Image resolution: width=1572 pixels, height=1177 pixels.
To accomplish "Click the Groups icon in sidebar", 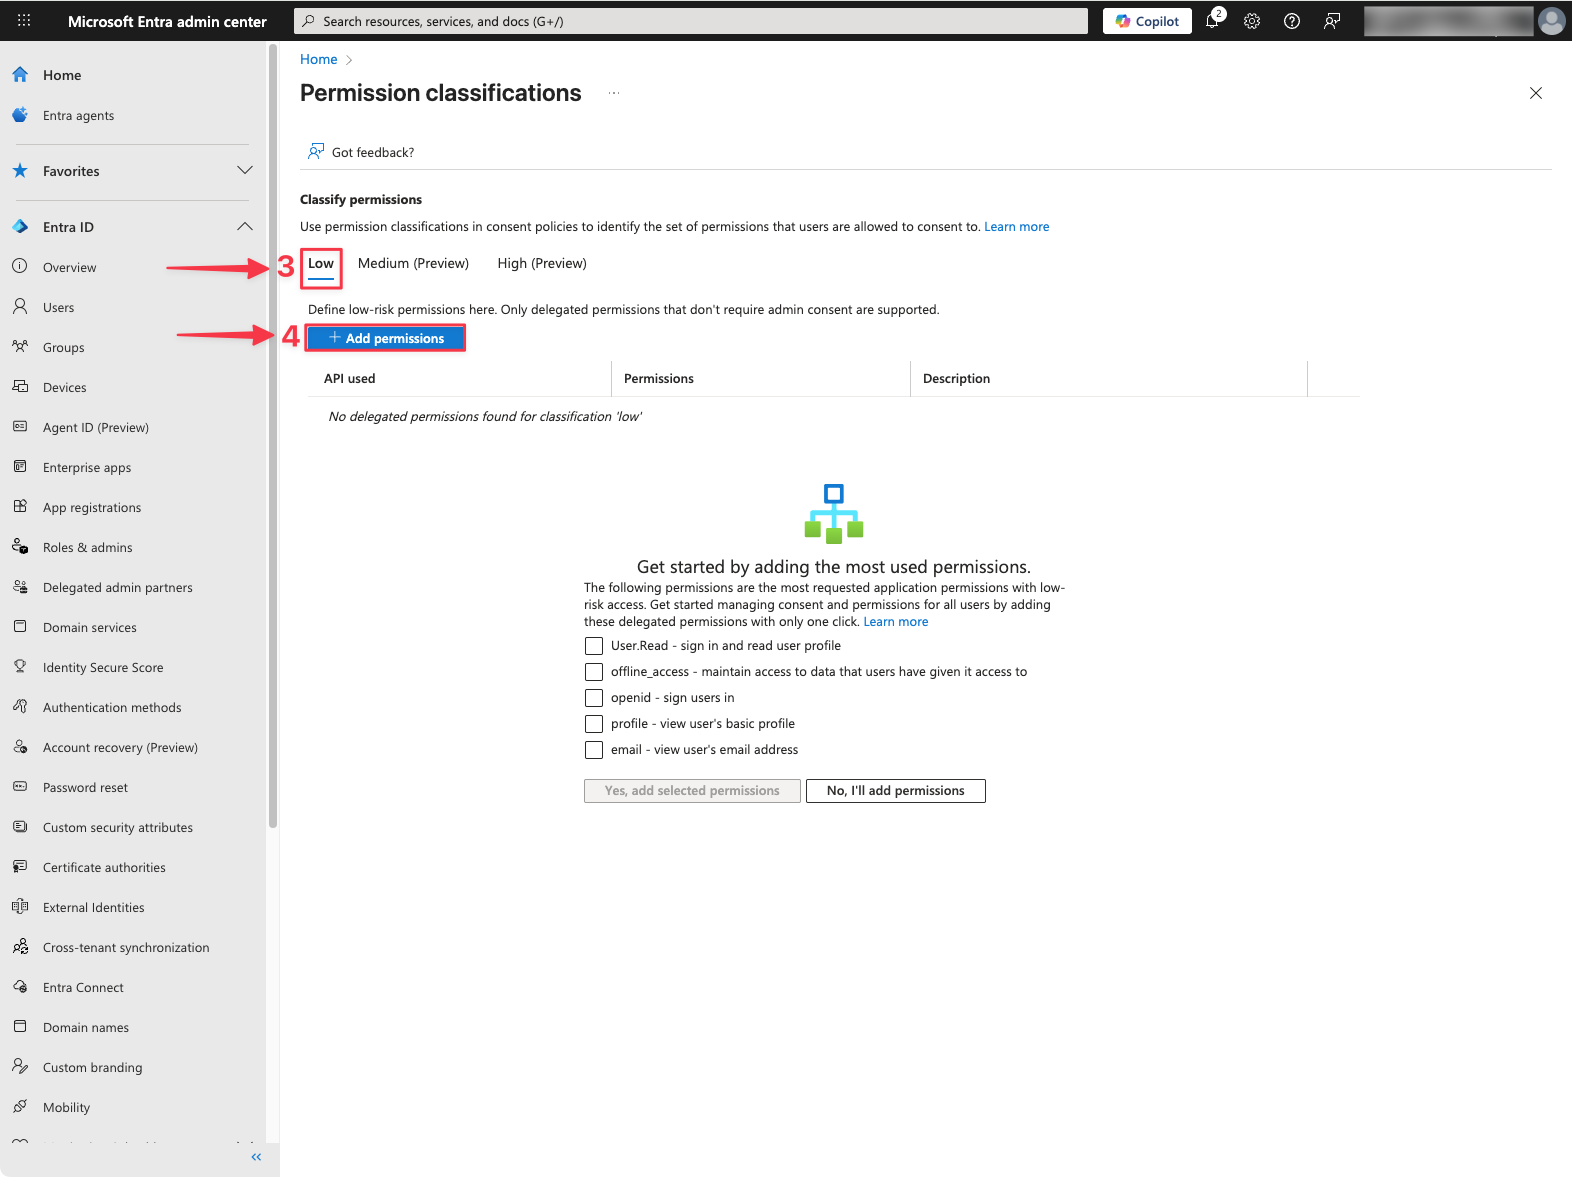I will coord(20,346).
